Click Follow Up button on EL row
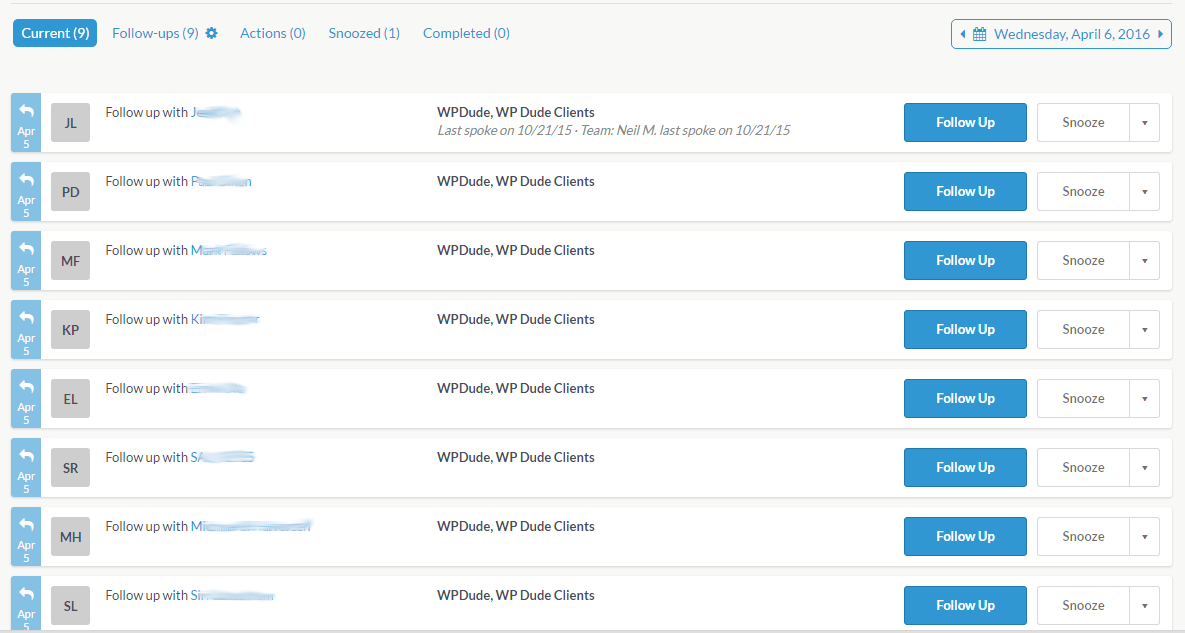Image resolution: width=1185 pixels, height=633 pixels. tap(965, 398)
